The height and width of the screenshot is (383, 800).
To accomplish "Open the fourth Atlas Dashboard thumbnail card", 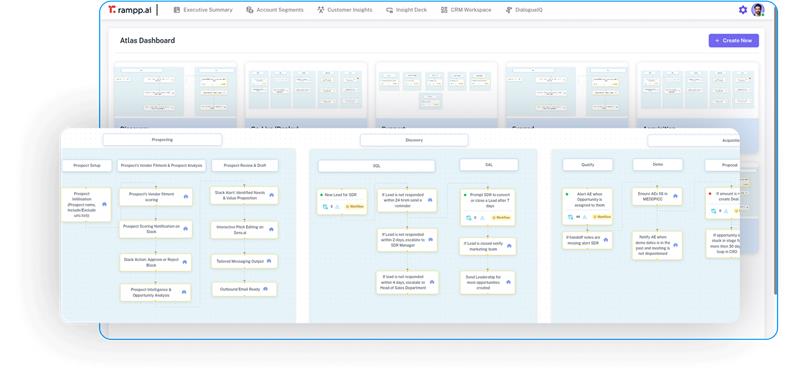I will tap(567, 95).
